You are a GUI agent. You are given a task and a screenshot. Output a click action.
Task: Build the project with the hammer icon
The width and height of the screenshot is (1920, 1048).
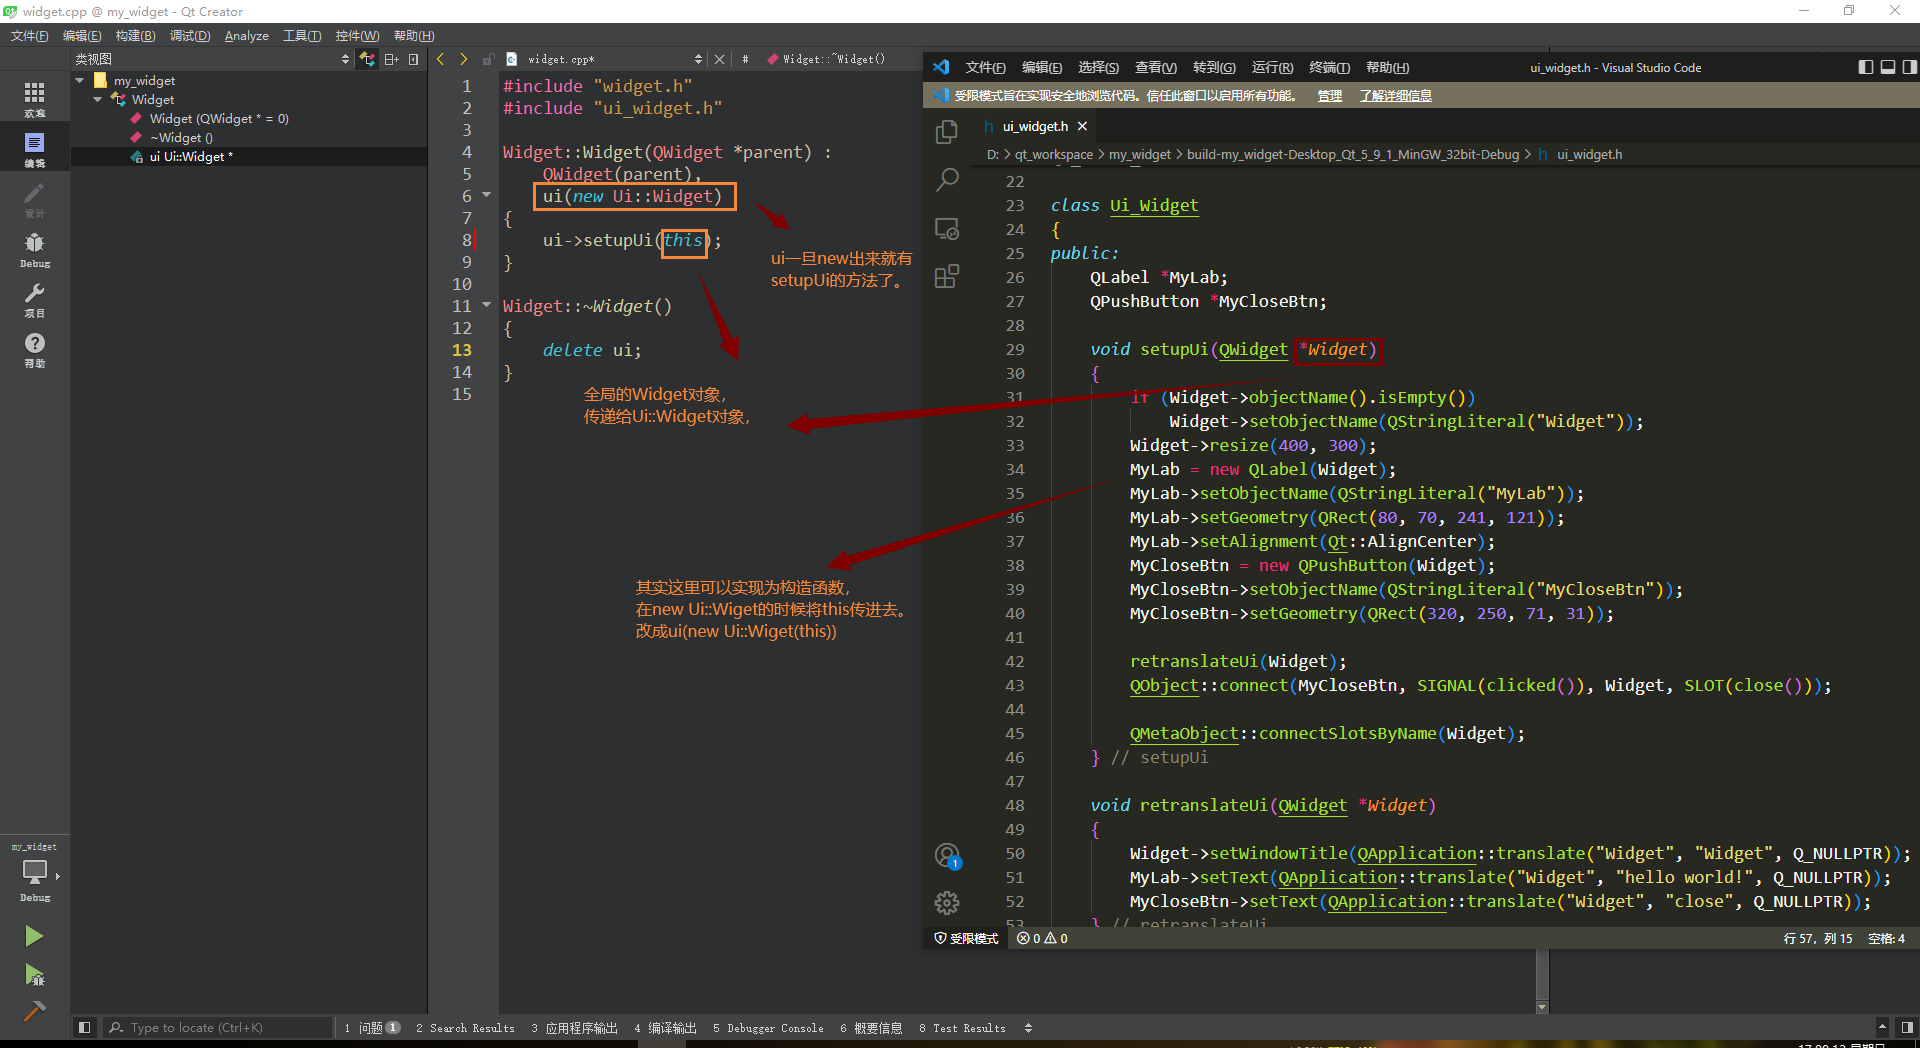[x=34, y=1011]
